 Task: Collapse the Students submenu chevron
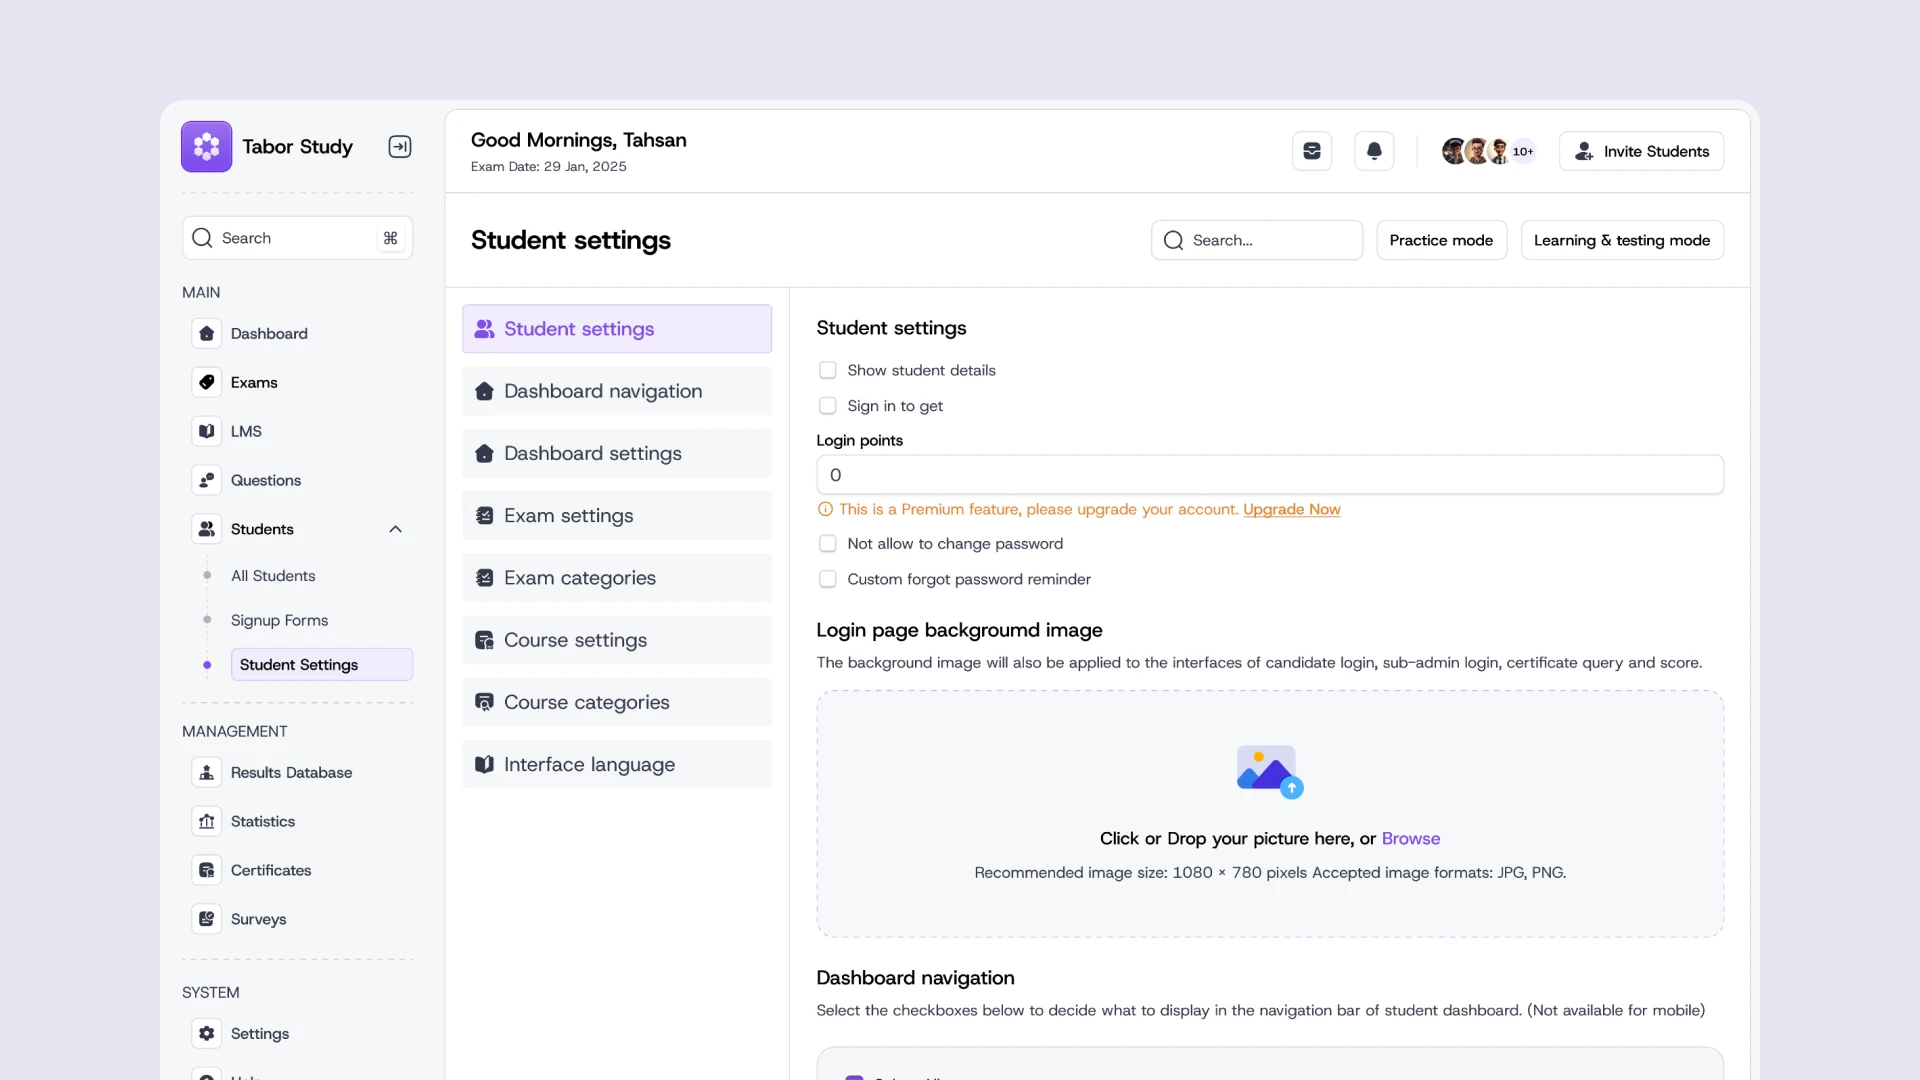(396, 529)
